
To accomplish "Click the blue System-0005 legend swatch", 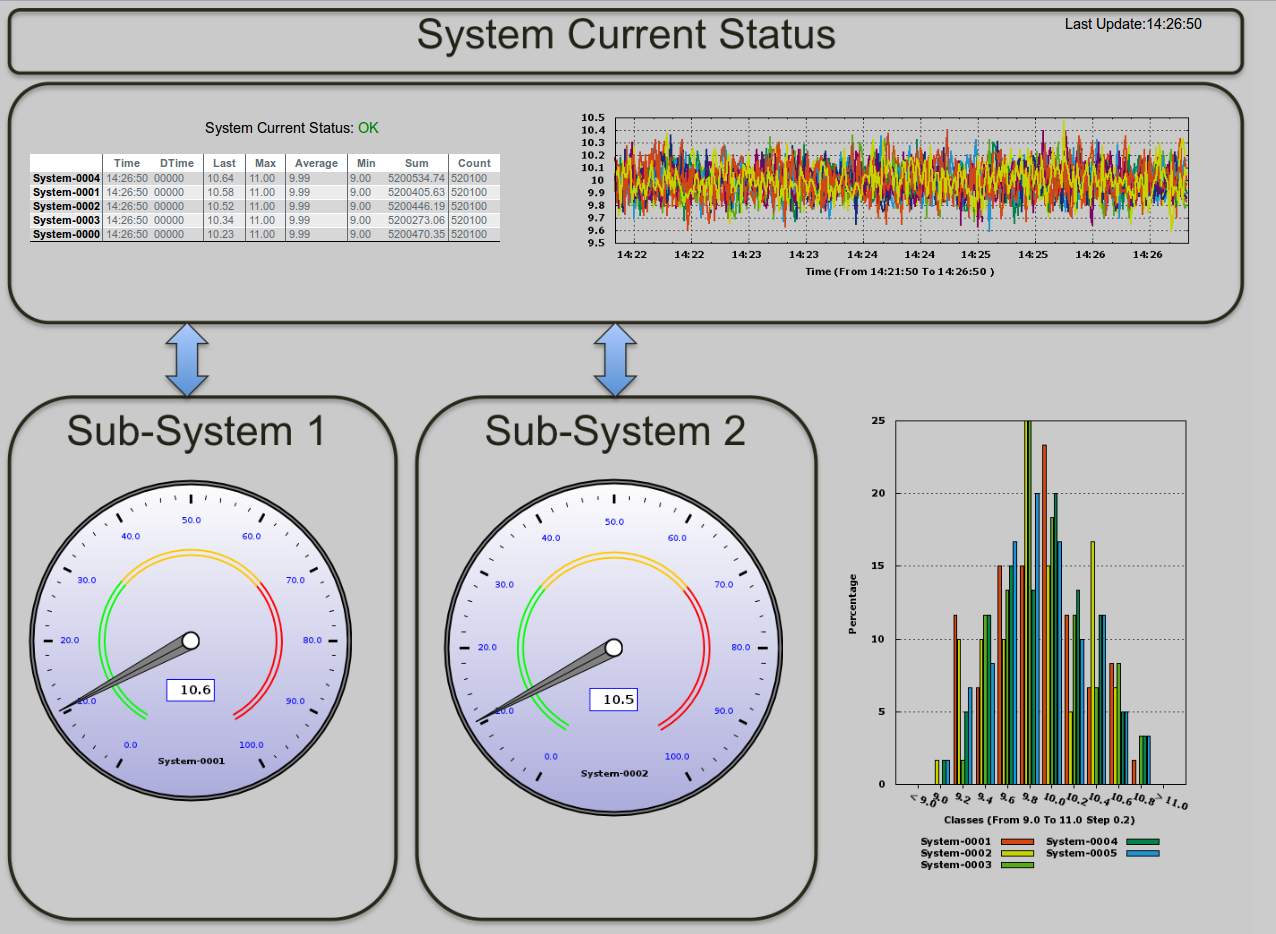I will (1141, 854).
